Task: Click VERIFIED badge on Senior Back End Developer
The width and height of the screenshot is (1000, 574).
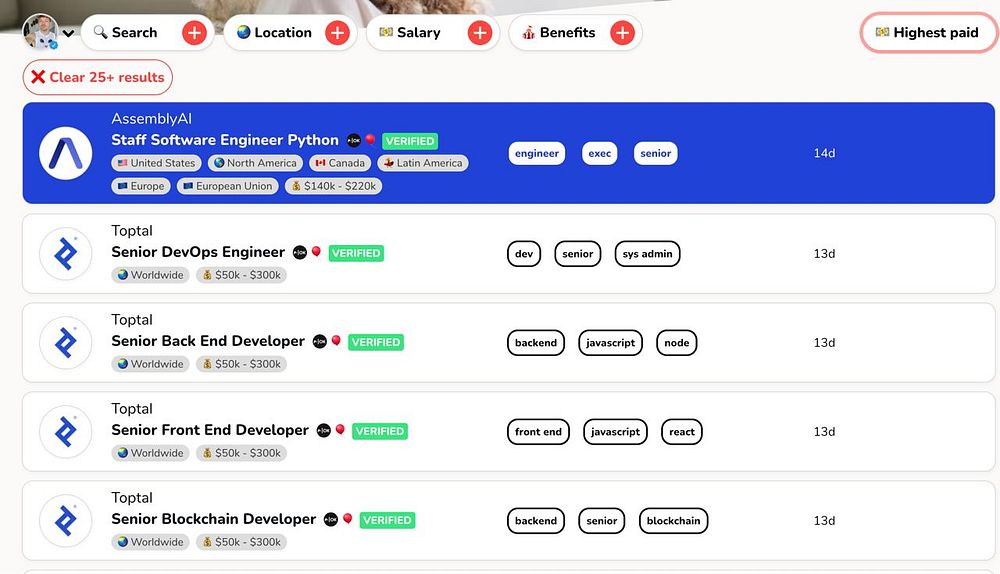Action: click(x=376, y=342)
